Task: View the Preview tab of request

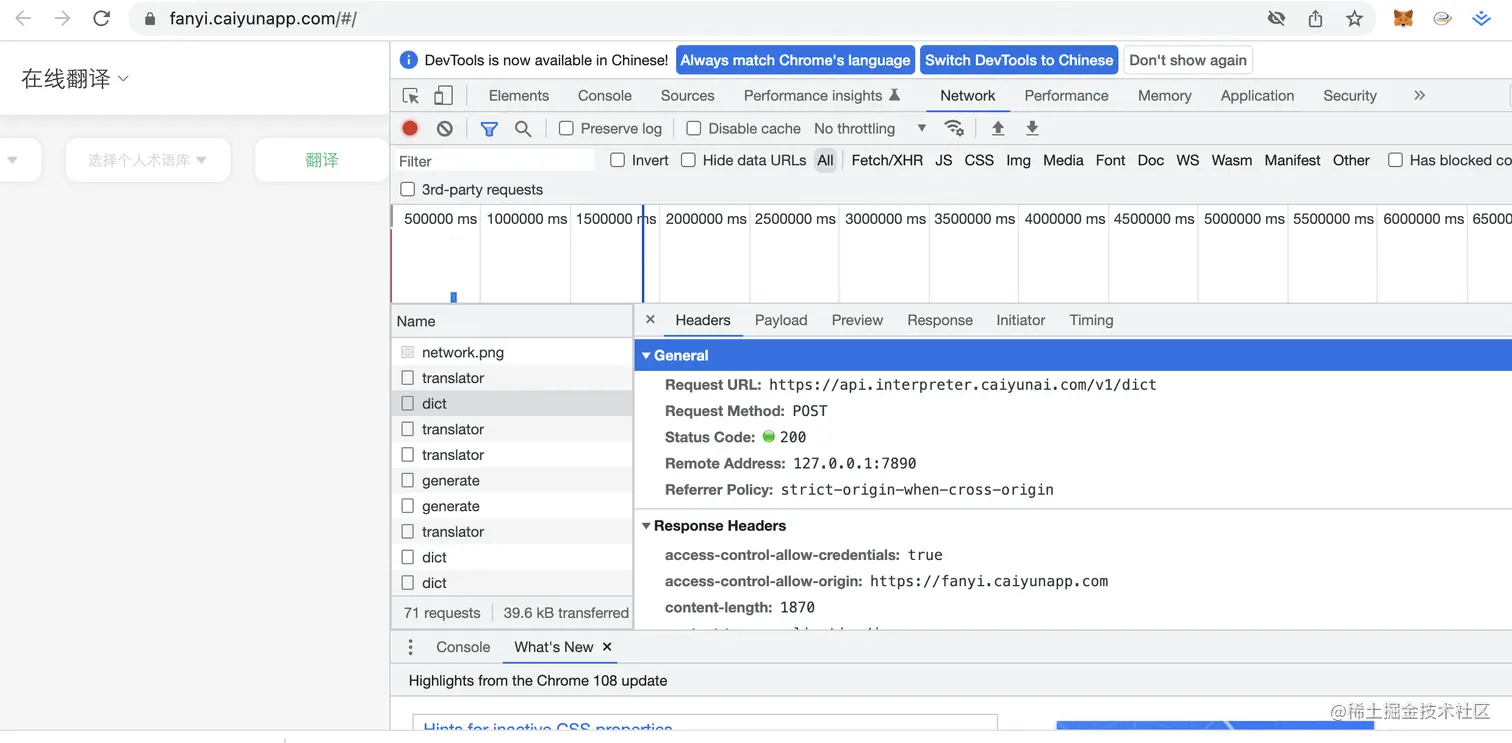Action: (857, 320)
